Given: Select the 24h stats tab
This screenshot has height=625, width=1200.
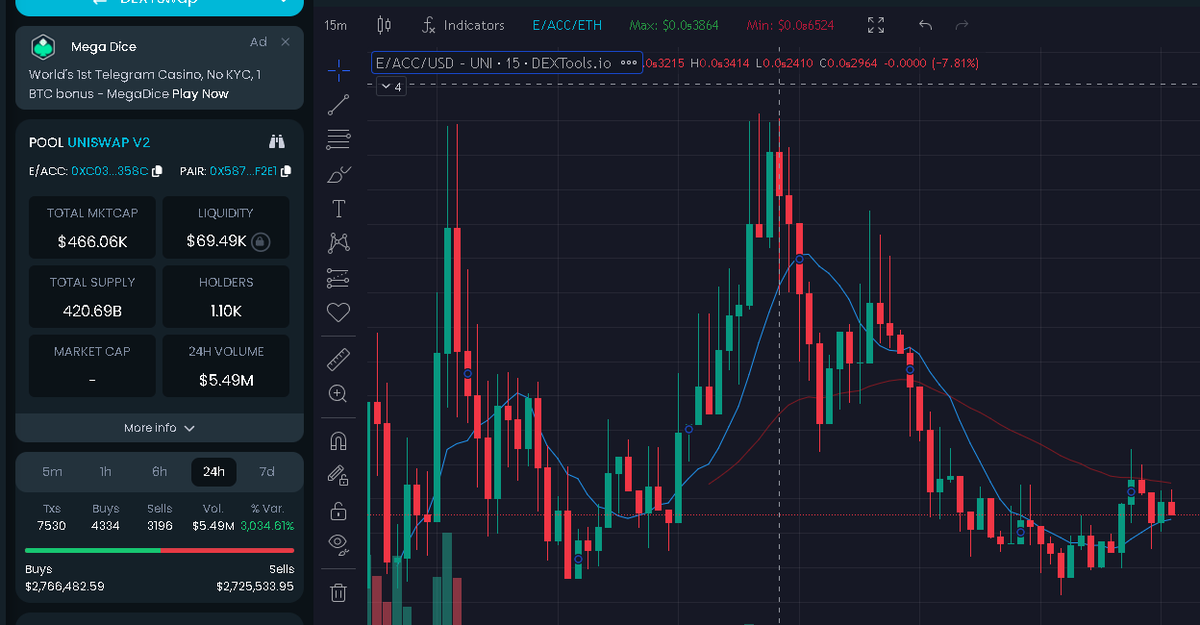Looking at the screenshot, I should click(214, 472).
